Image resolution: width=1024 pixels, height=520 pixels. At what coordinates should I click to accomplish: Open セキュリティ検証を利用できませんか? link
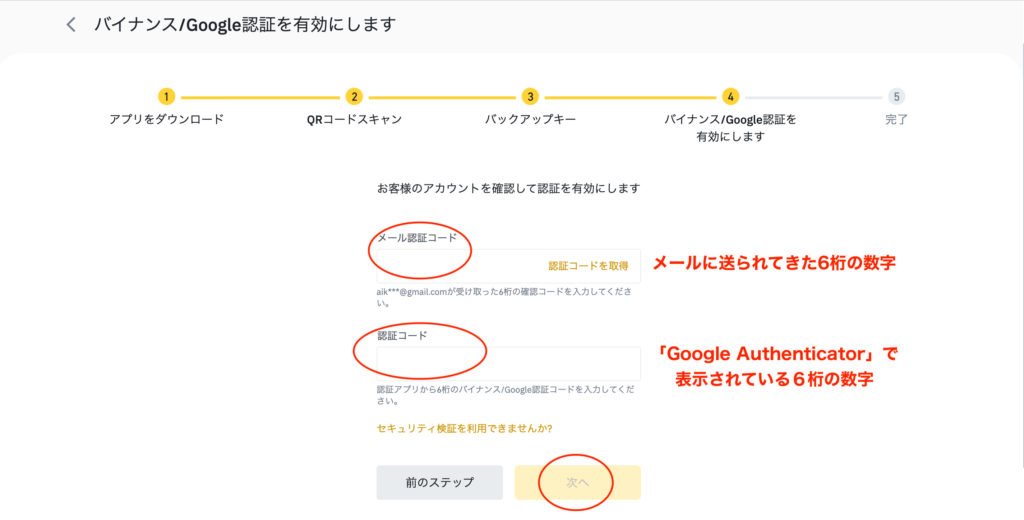pyautogui.click(x=464, y=429)
